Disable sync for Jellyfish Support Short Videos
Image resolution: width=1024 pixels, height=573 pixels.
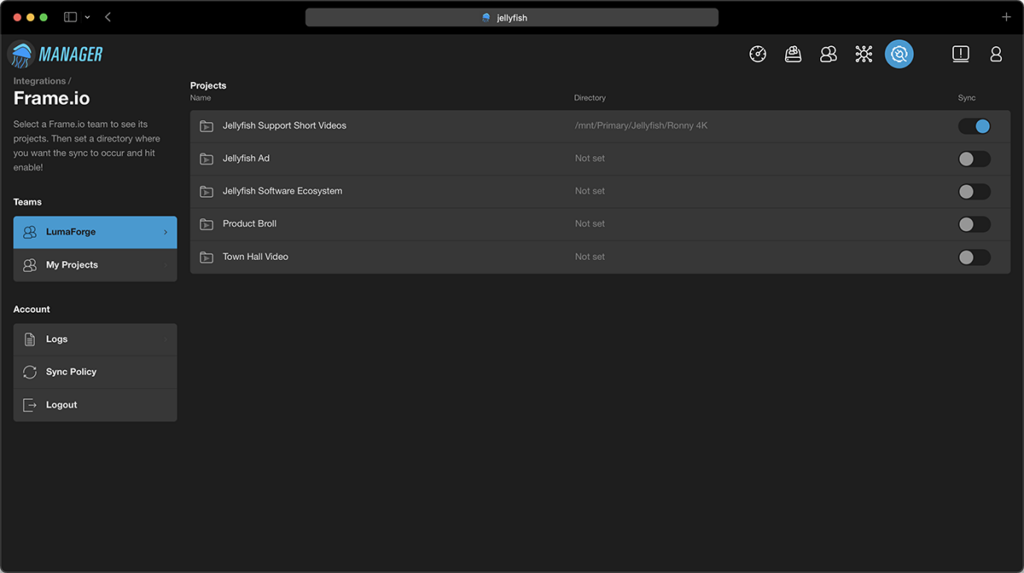pyautogui.click(x=974, y=126)
